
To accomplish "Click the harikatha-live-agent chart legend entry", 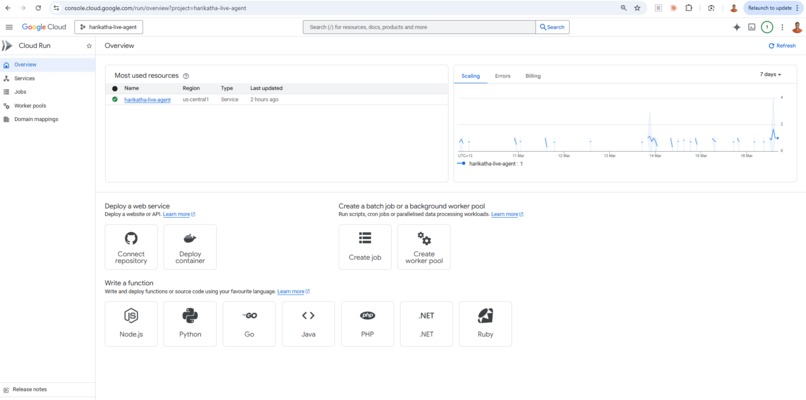I will [490, 163].
